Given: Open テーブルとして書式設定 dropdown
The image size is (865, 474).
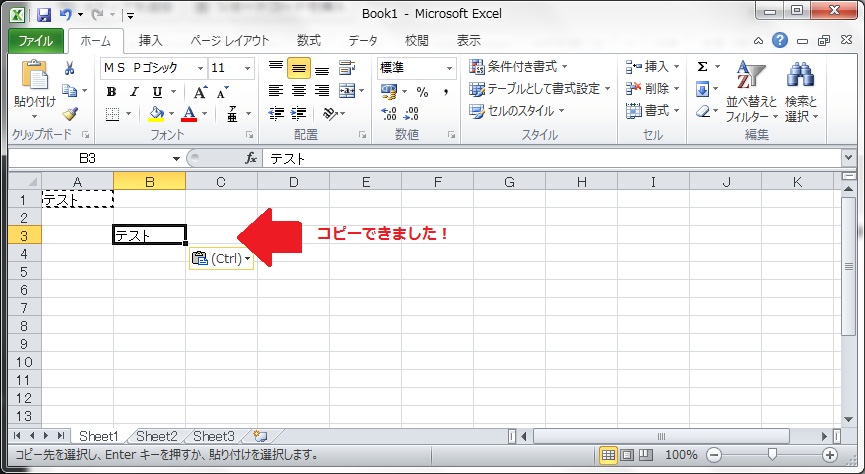Looking at the screenshot, I should 540,89.
